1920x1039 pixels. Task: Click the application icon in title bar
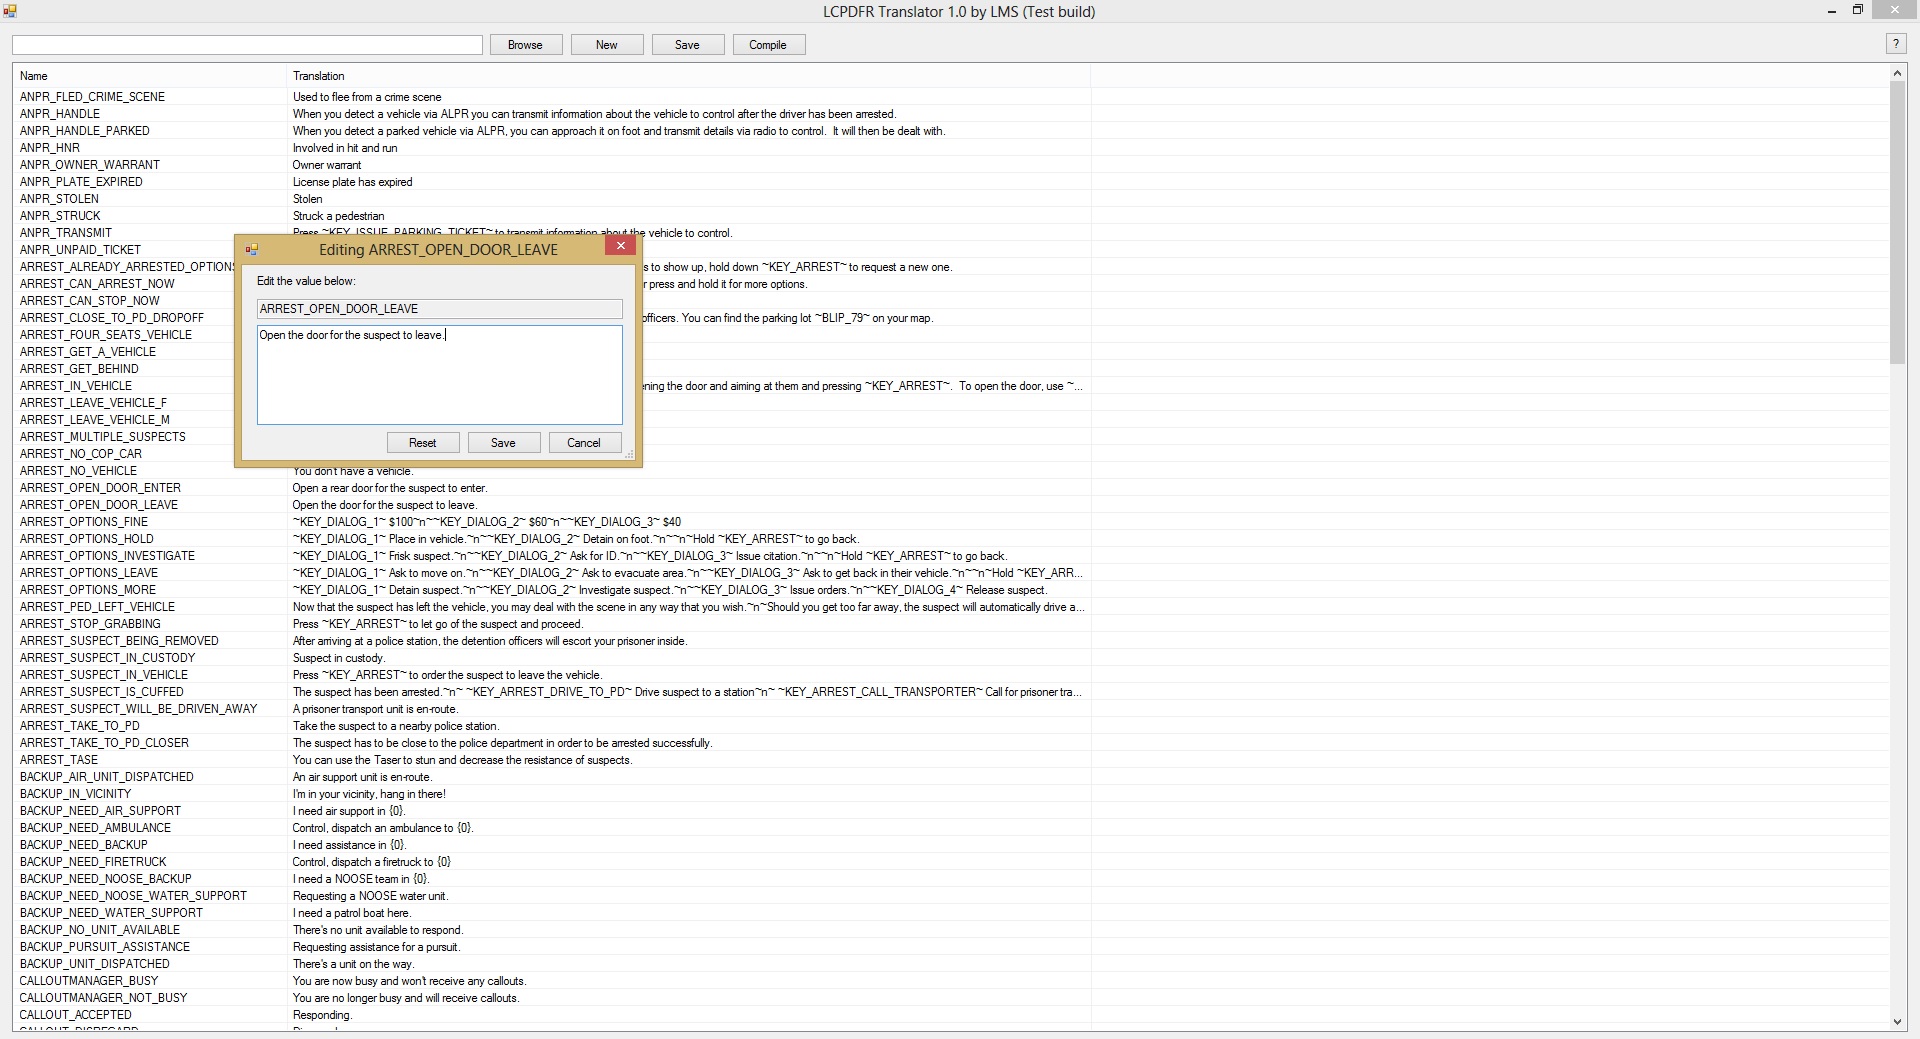click(10, 12)
